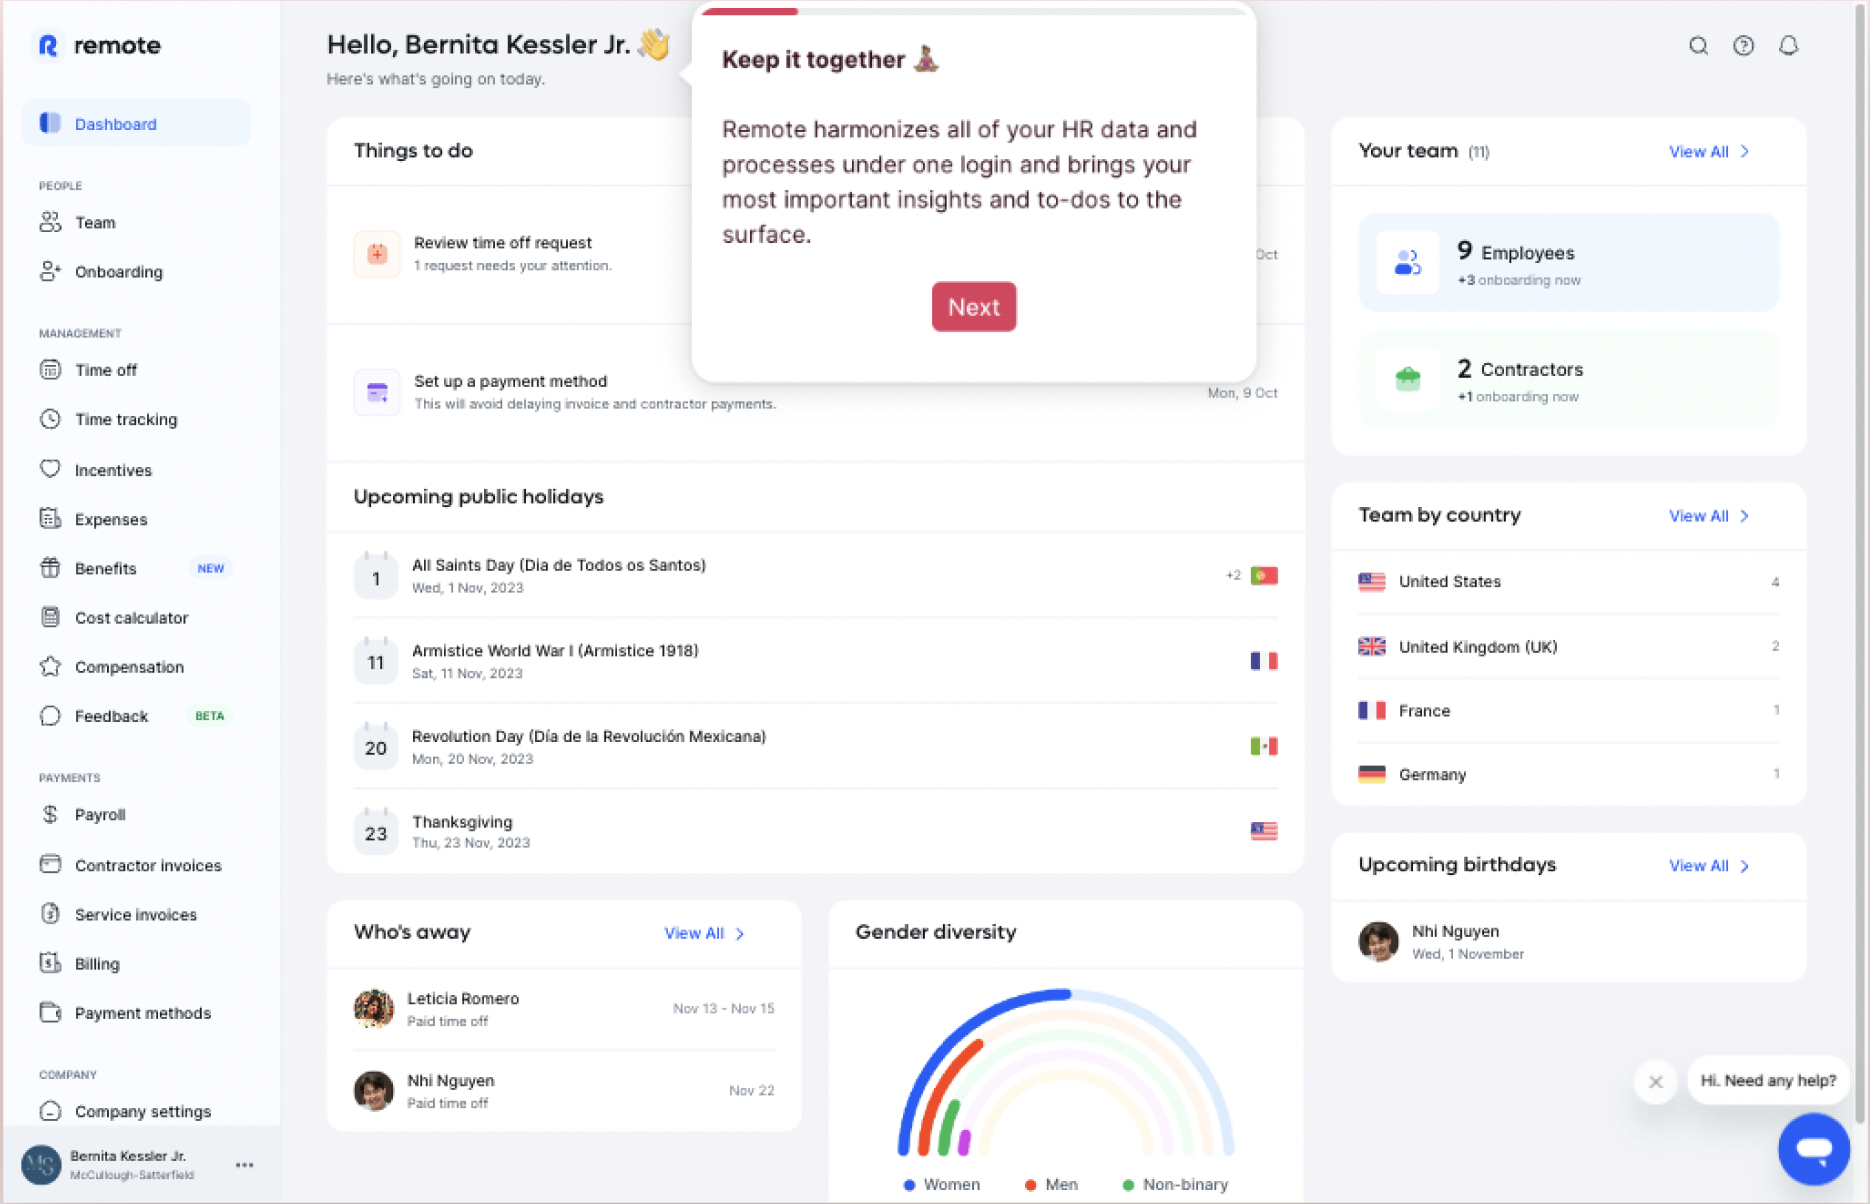Open the Expenses section icon

(51, 518)
